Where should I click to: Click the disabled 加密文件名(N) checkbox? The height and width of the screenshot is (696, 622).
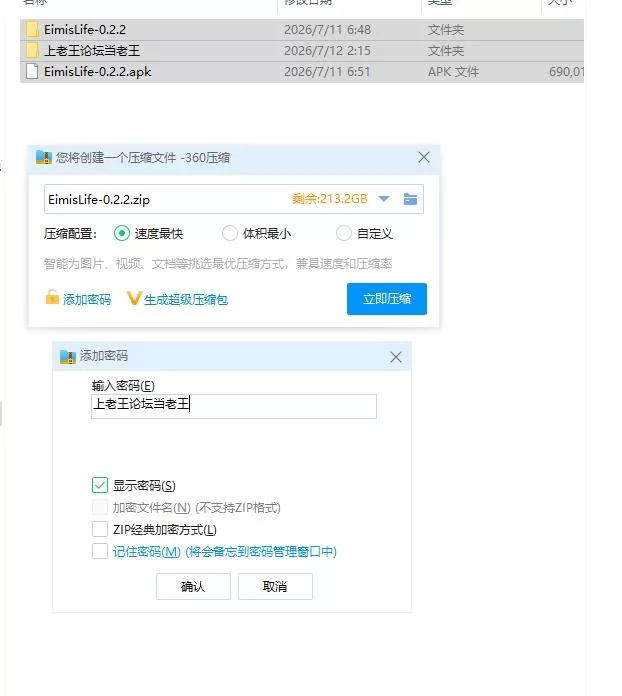(100, 507)
